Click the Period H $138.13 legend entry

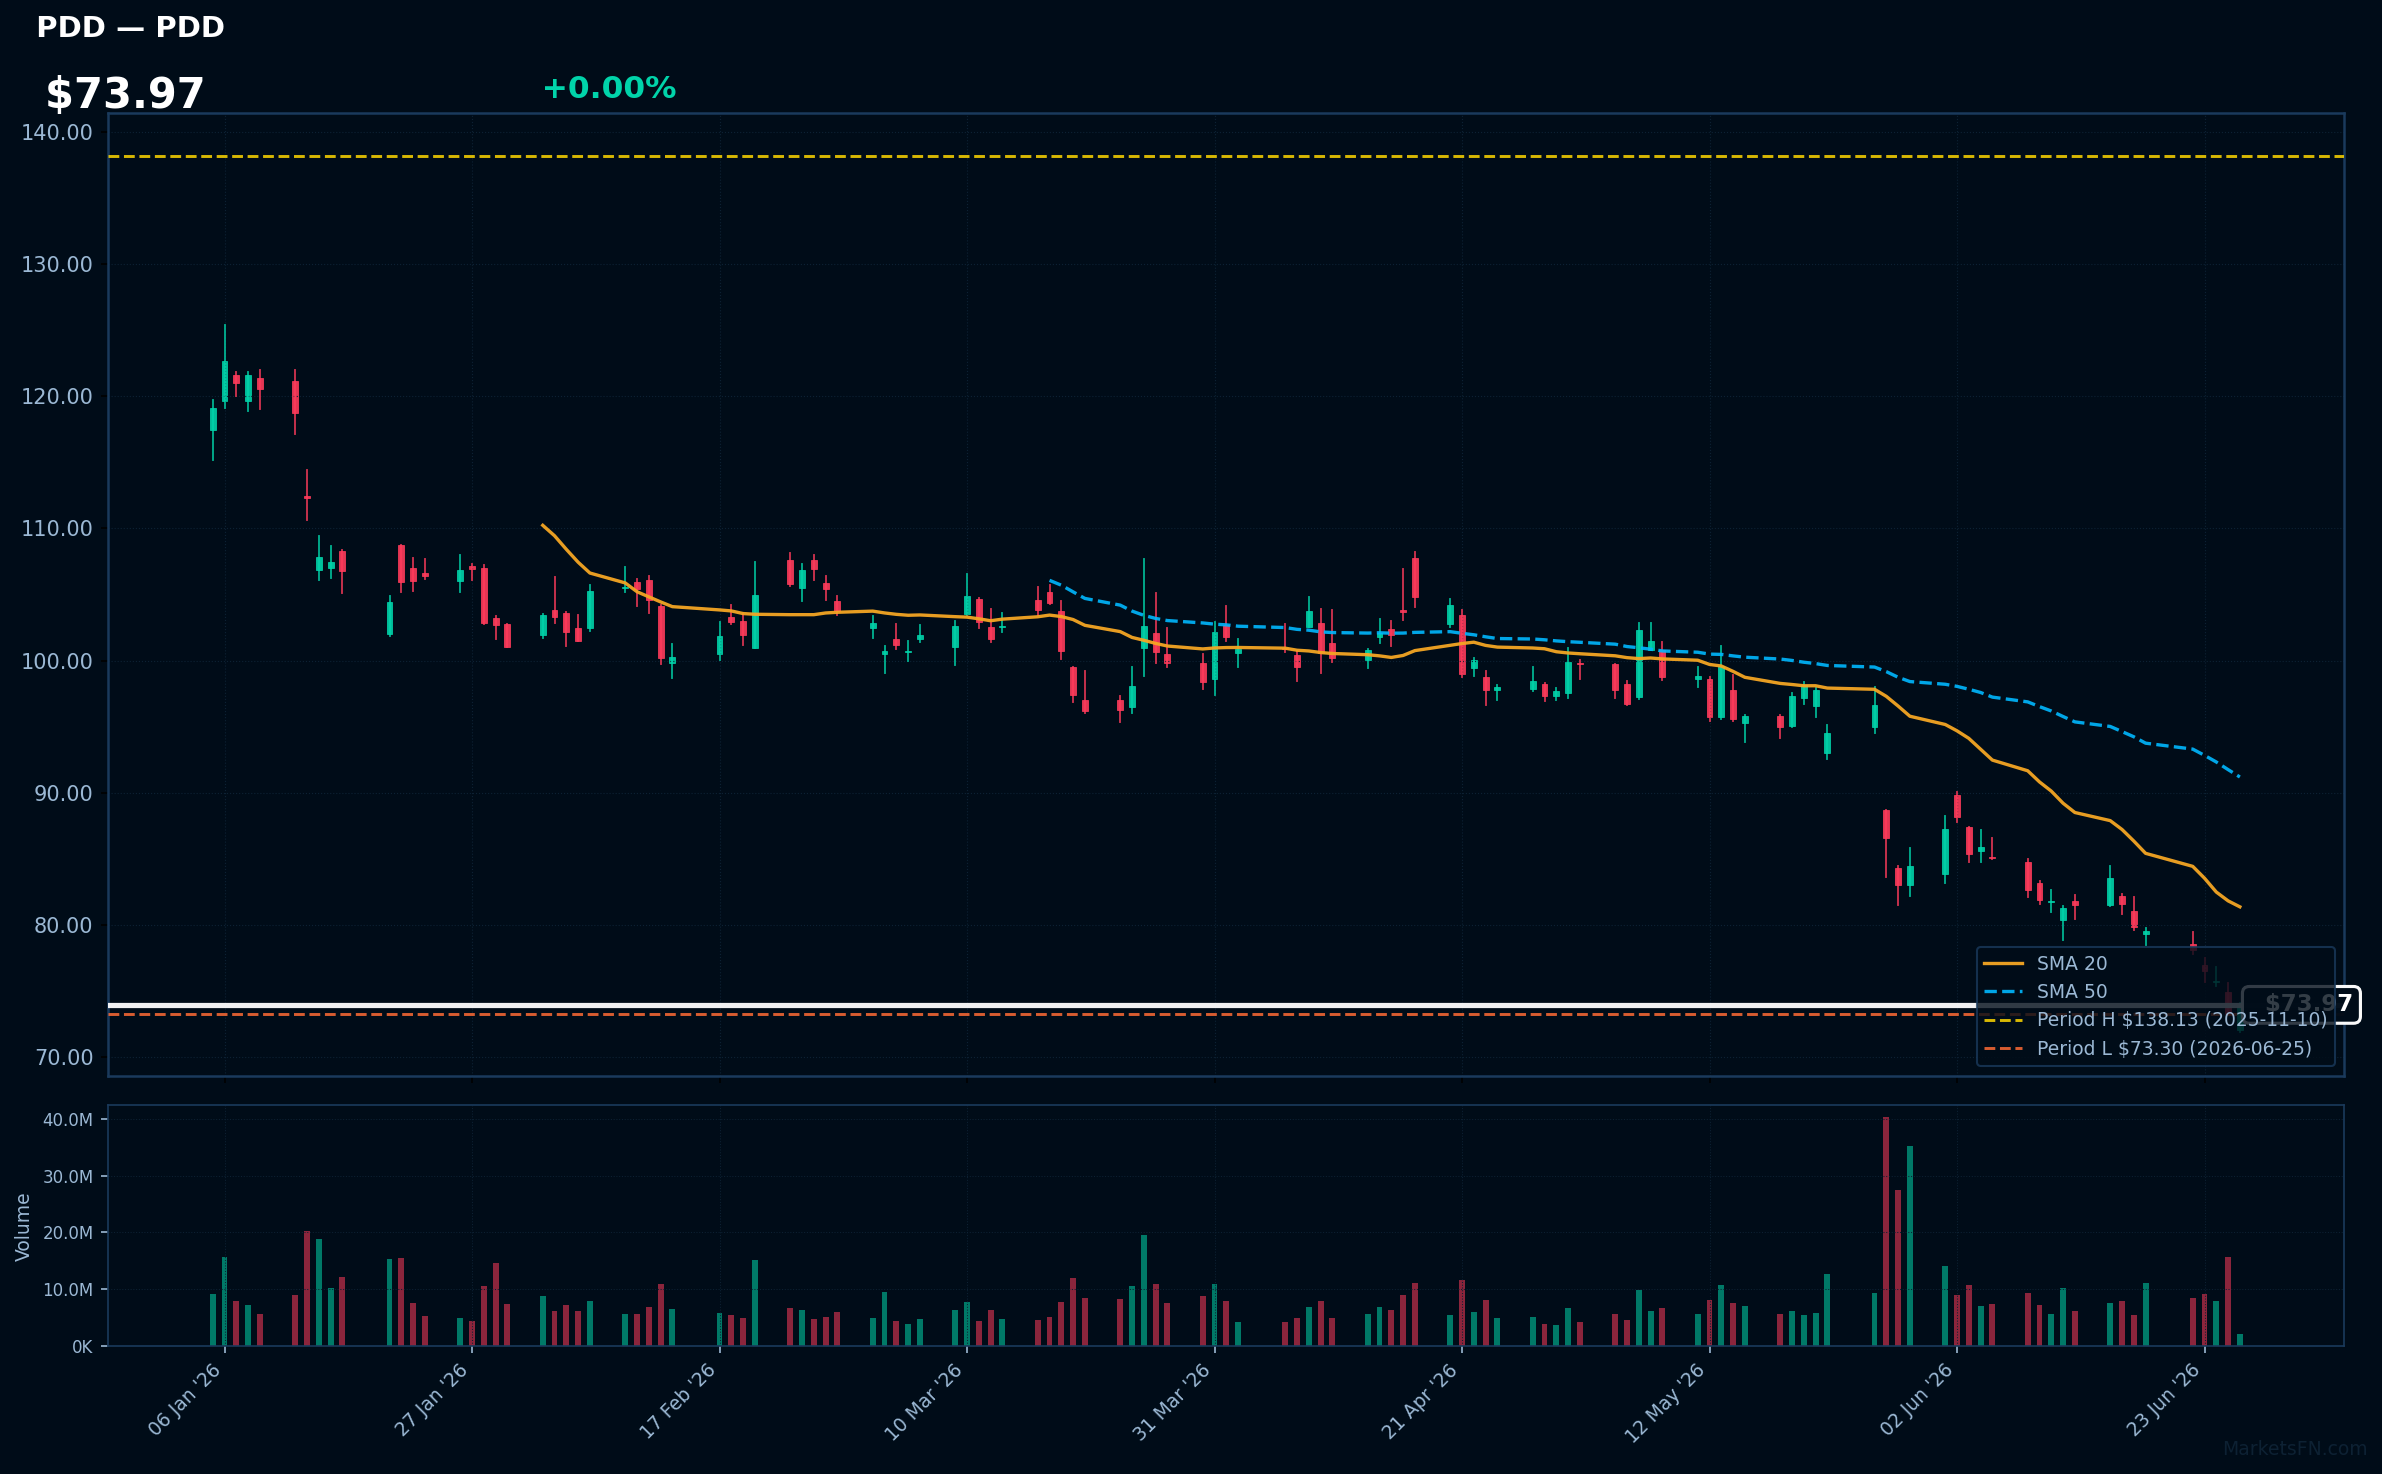click(2155, 1019)
